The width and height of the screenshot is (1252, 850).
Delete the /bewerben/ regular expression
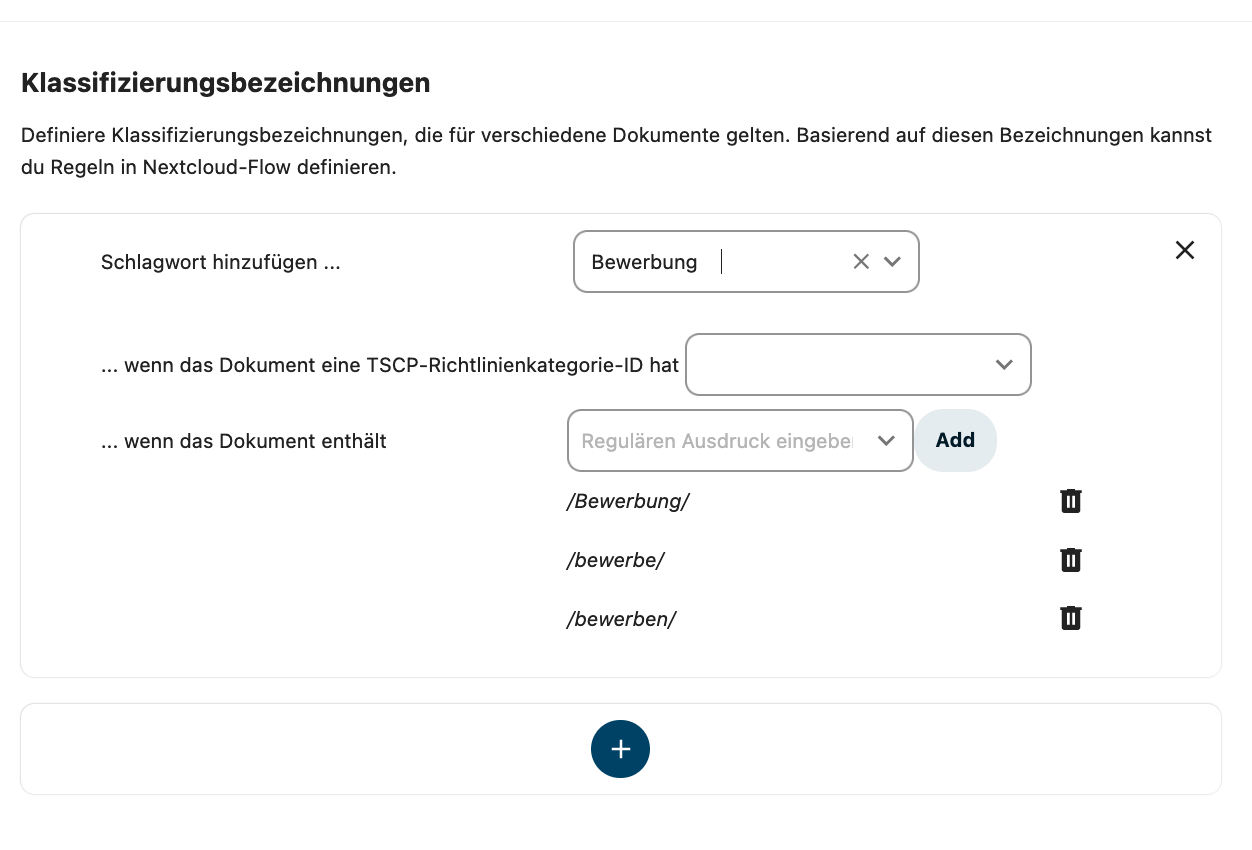coord(1071,619)
